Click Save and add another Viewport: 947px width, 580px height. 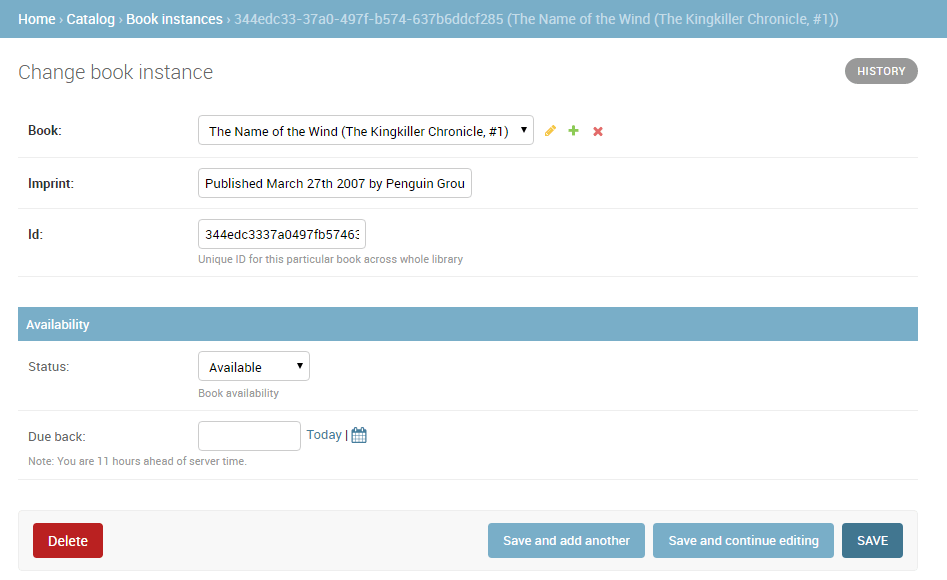pyautogui.click(x=566, y=540)
